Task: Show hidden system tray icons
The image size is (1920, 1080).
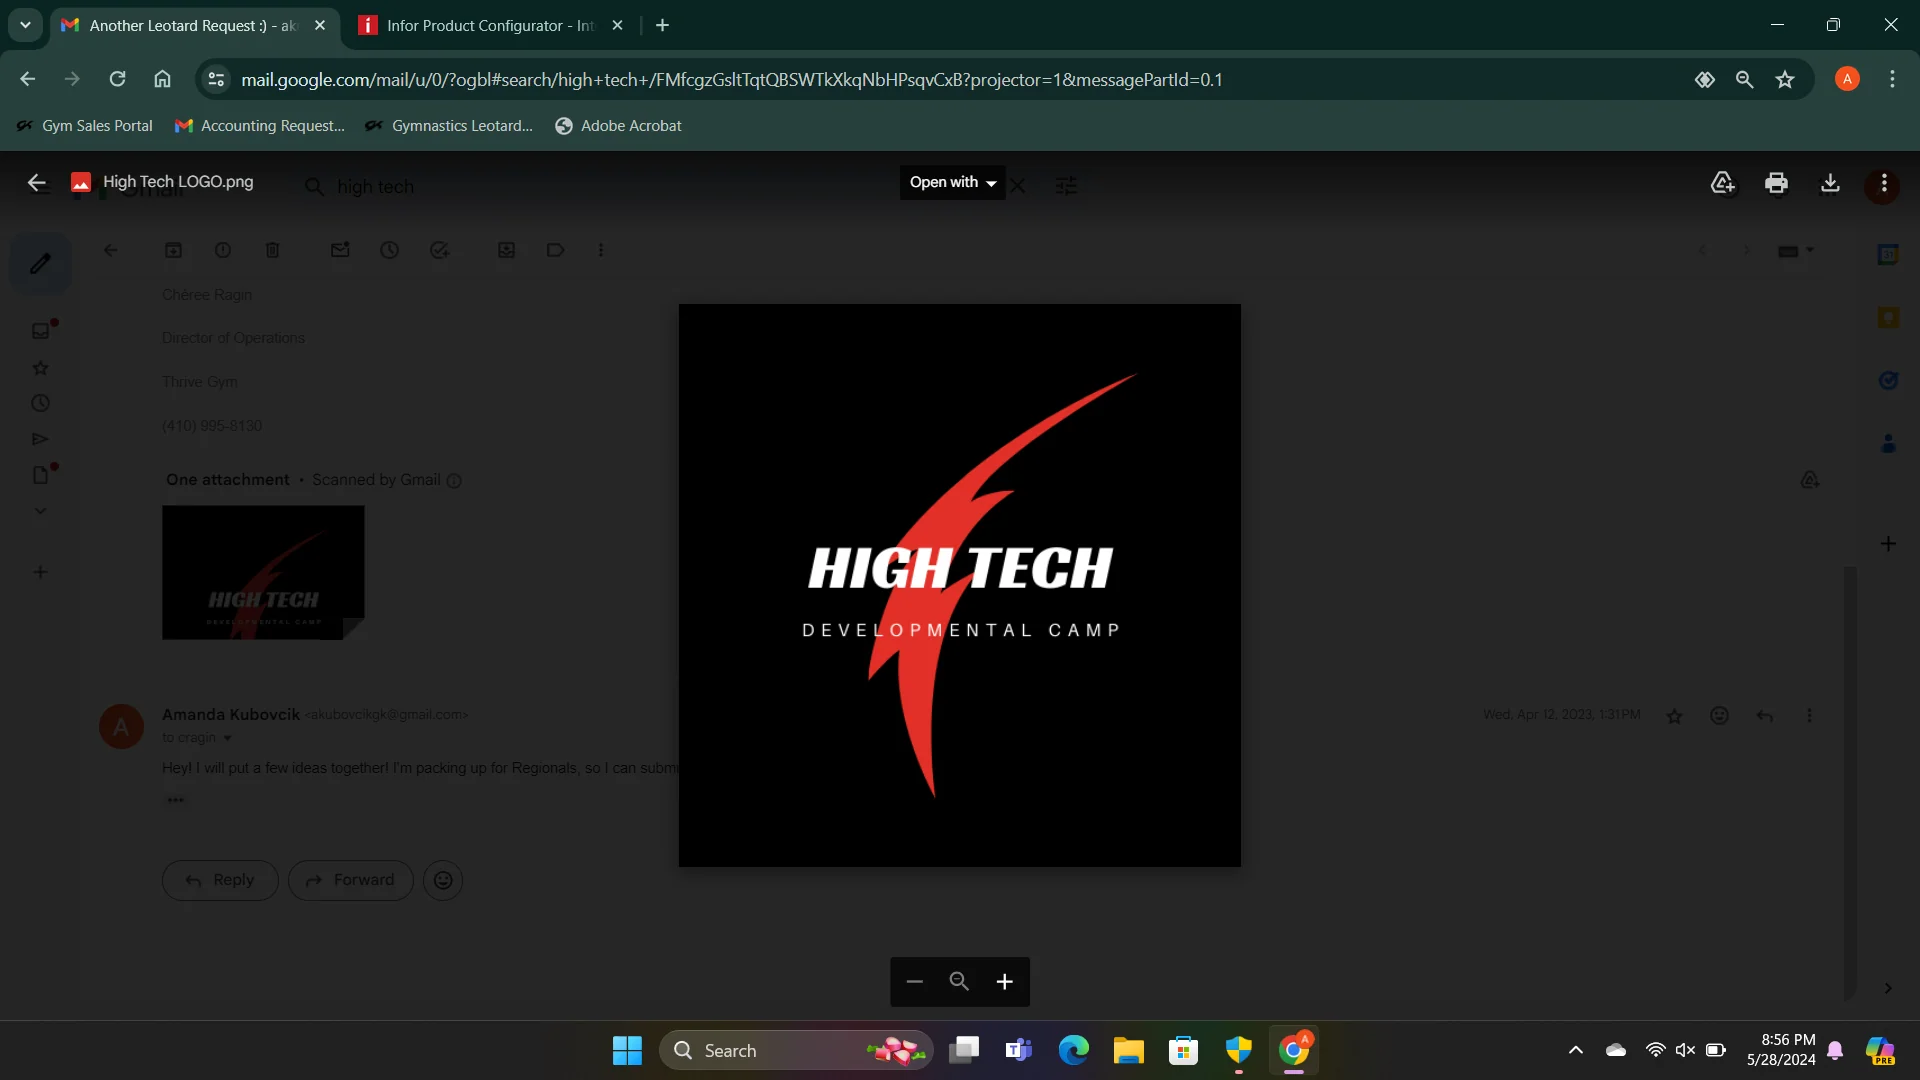Action: pyautogui.click(x=1575, y=1050)
